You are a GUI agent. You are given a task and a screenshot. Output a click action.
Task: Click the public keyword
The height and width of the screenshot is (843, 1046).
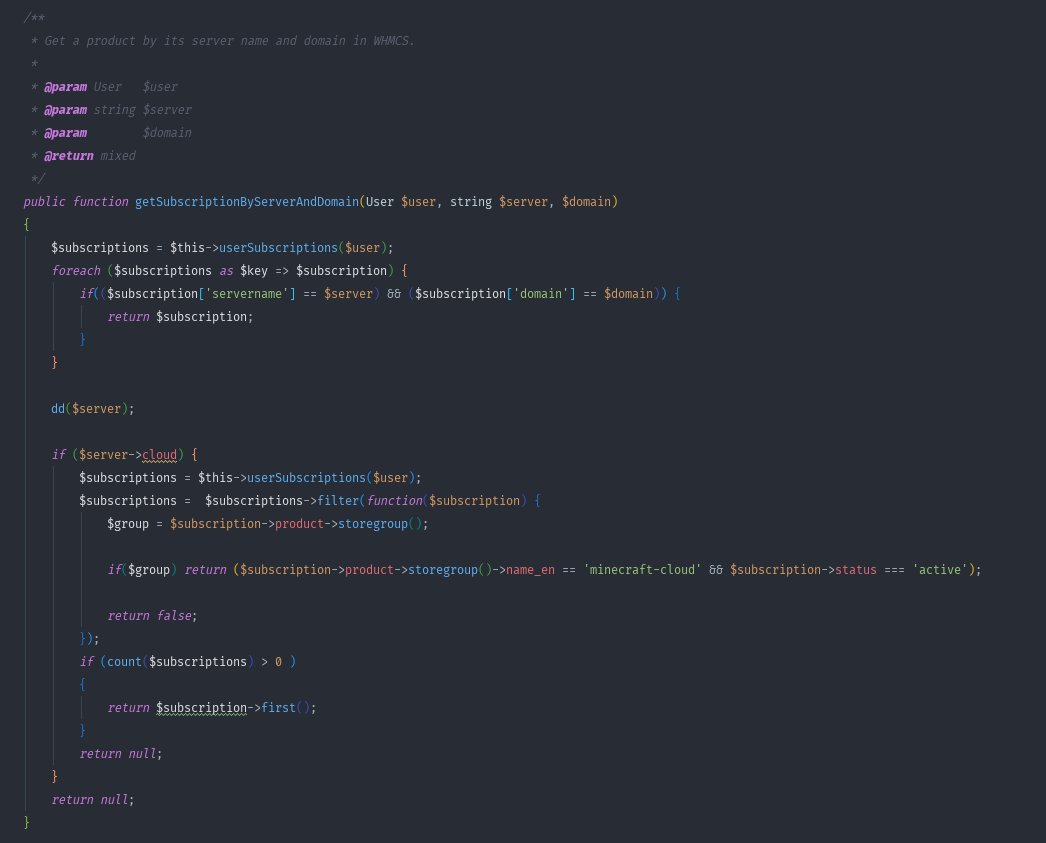click(44, 202)
